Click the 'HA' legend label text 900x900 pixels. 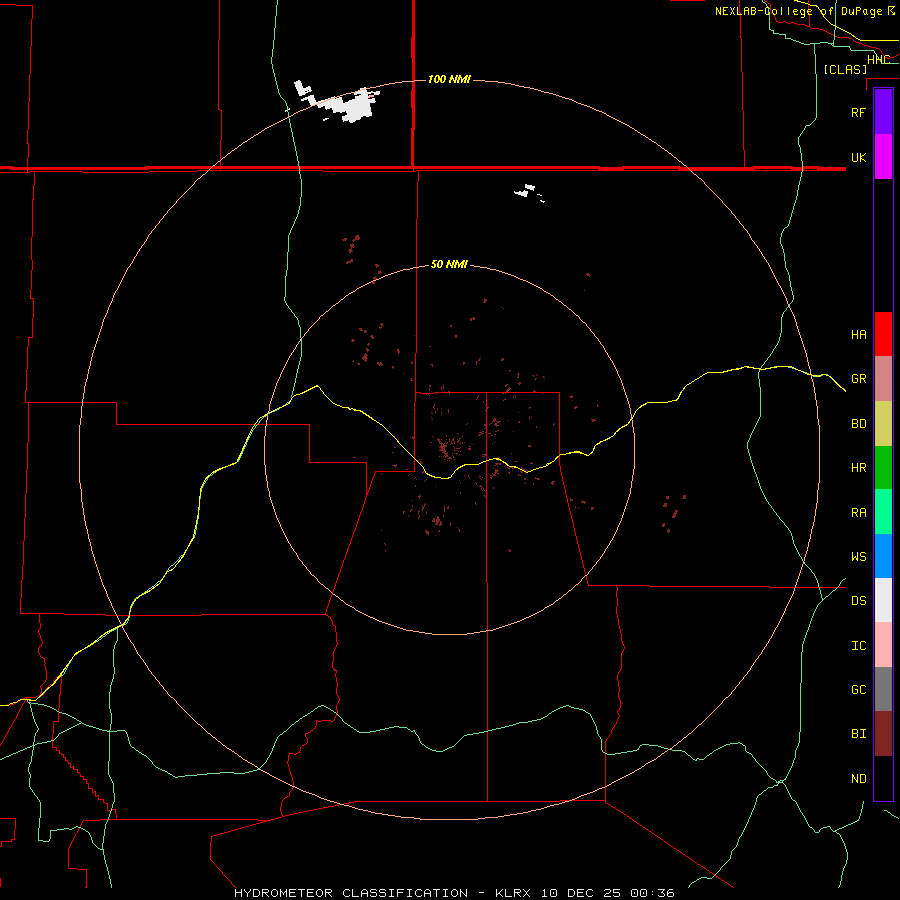point(859,334)
